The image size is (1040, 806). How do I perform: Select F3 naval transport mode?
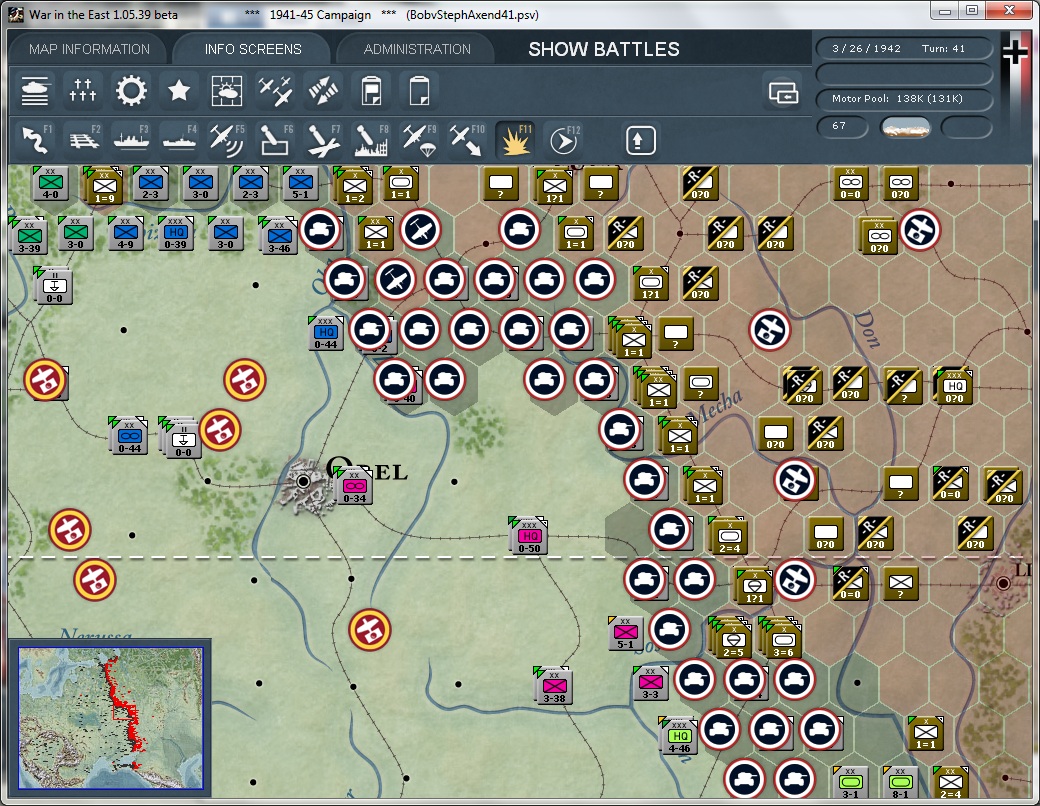pos(131,139)
